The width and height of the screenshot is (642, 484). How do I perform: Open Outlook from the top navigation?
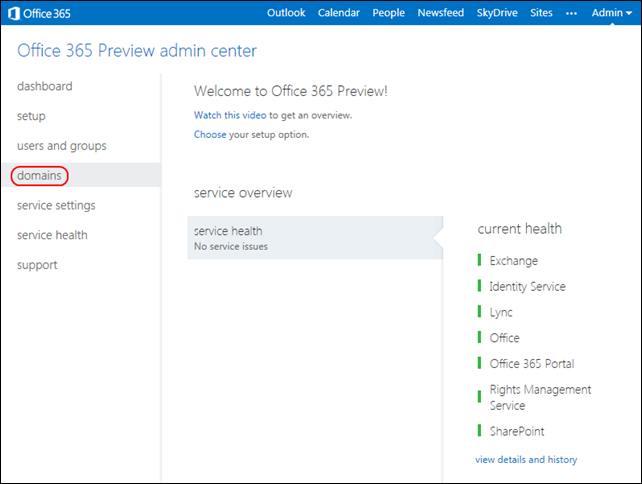click(x=287, y=13)
